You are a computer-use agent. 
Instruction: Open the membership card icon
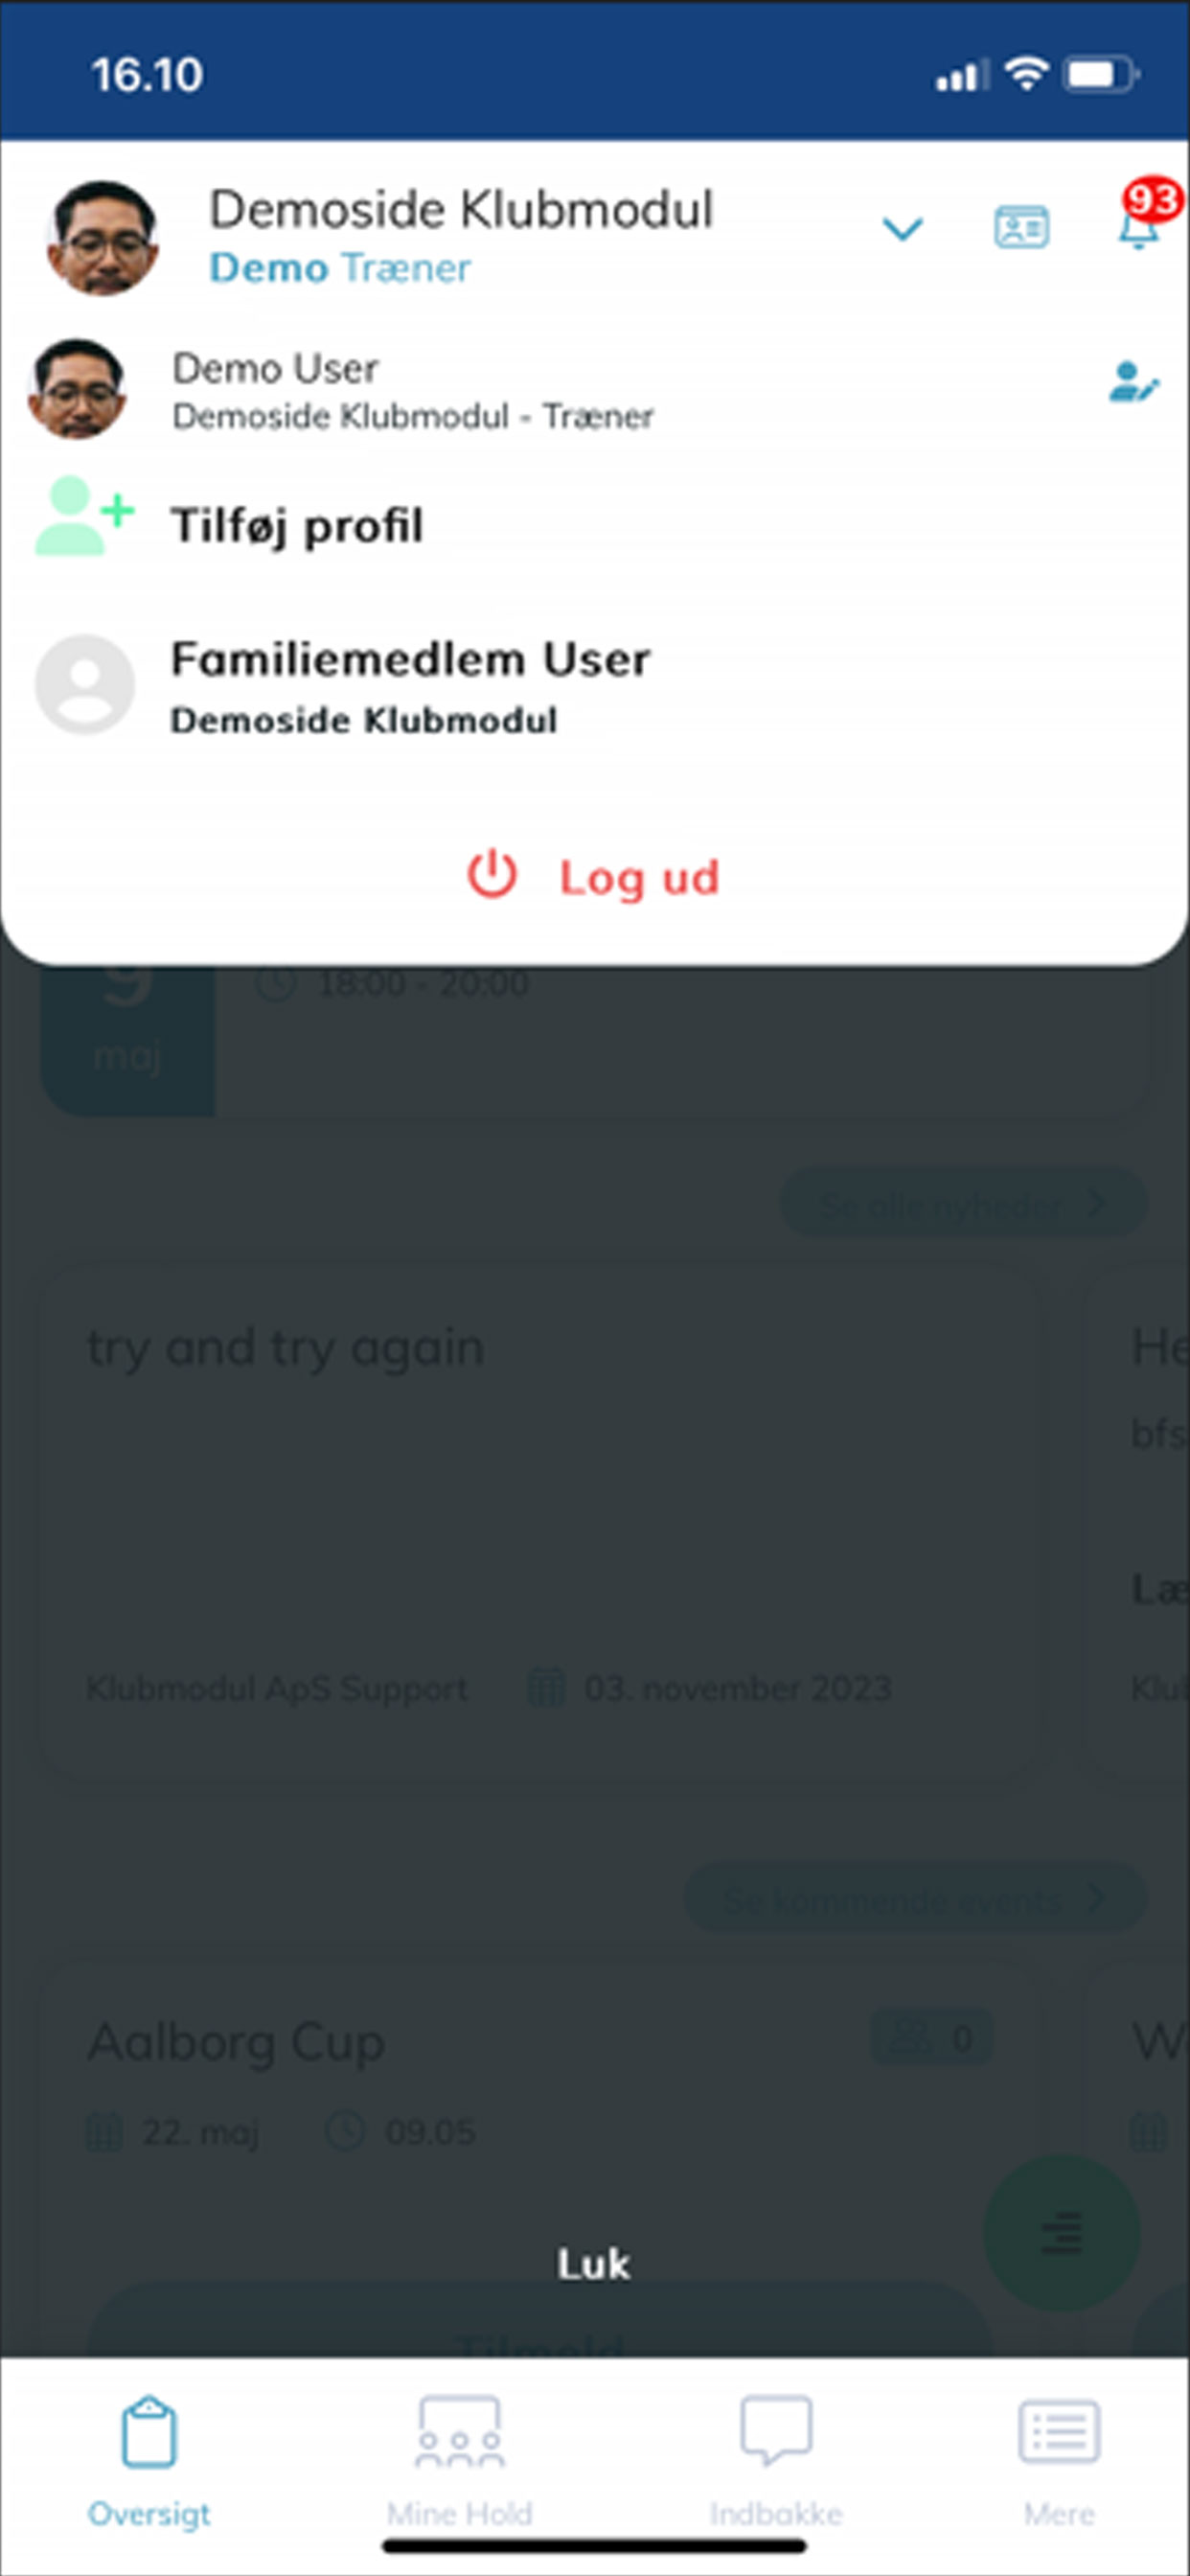coord(1021,227)
